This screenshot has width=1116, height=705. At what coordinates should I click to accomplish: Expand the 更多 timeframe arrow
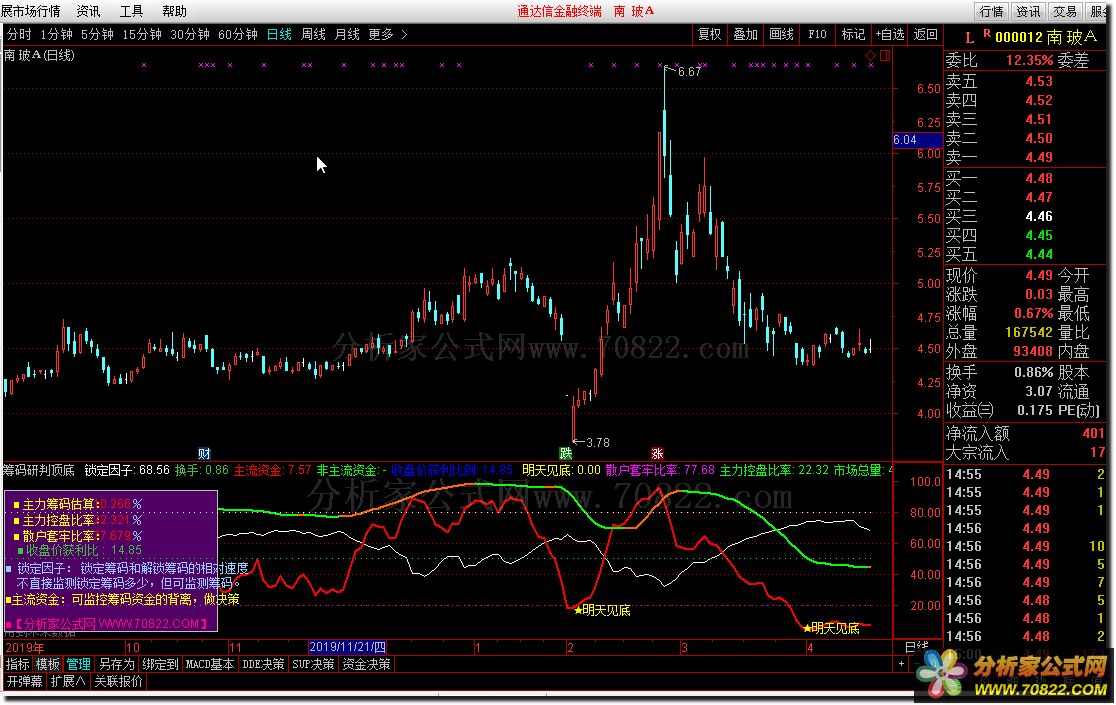click(x=404, y=34)
